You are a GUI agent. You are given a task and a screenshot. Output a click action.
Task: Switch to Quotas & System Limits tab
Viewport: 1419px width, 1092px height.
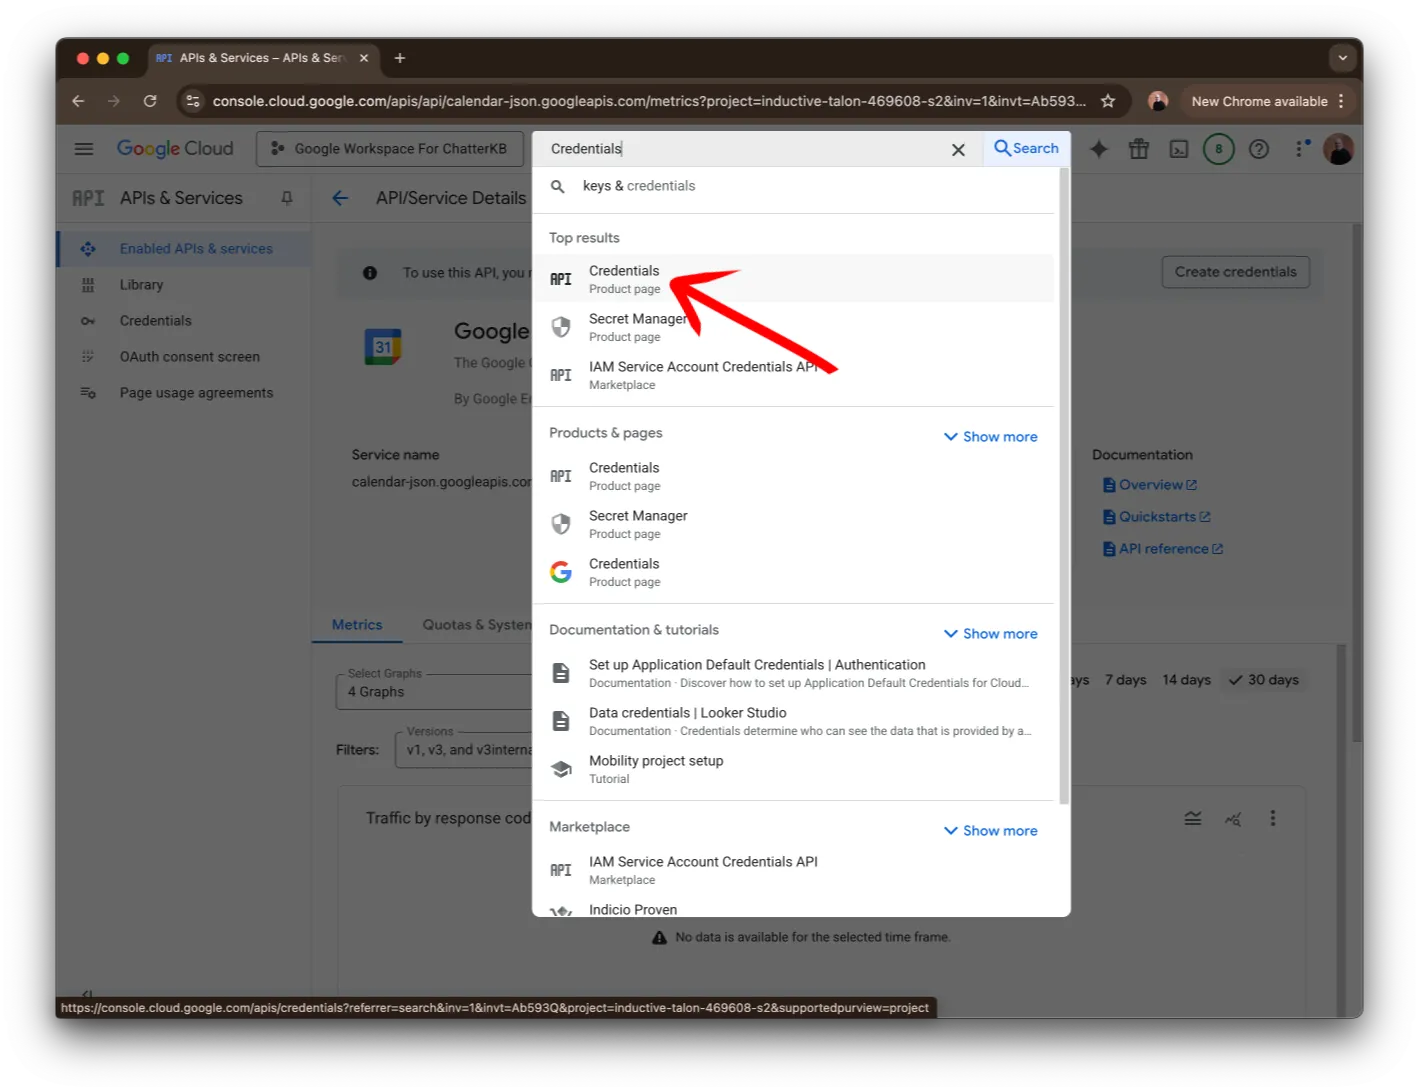[x=476, y=625]
